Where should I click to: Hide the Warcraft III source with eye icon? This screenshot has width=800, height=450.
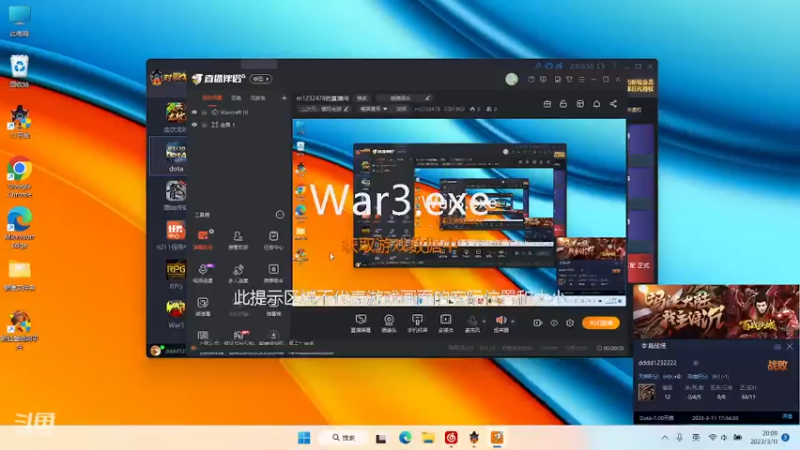point(194,112)
